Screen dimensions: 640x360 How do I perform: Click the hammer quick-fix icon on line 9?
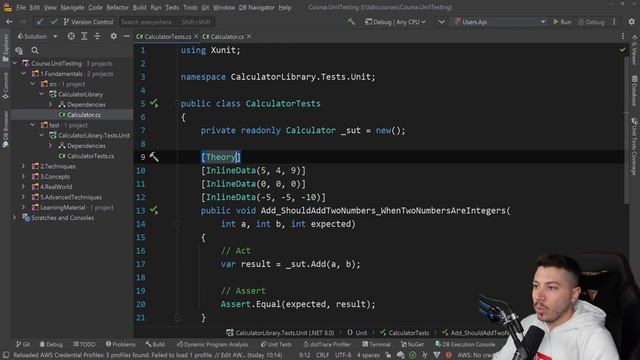pyautogui.click(x=154, y=157)
